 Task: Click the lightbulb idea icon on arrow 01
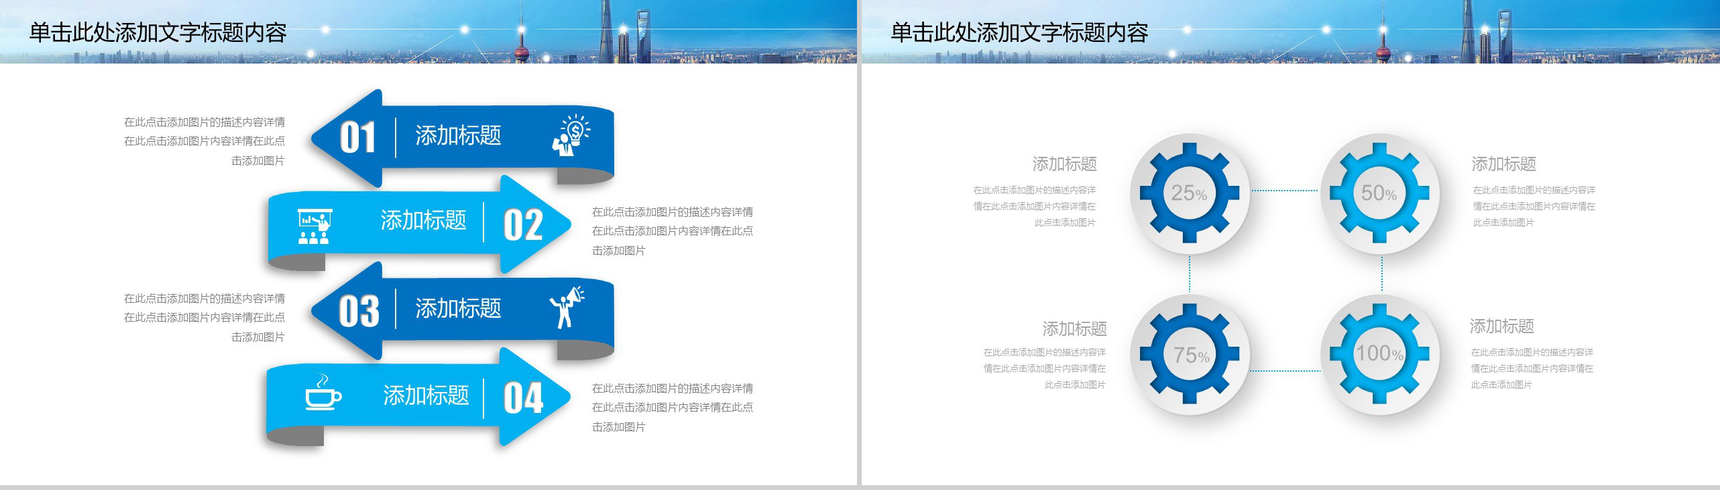coord(571,135)
